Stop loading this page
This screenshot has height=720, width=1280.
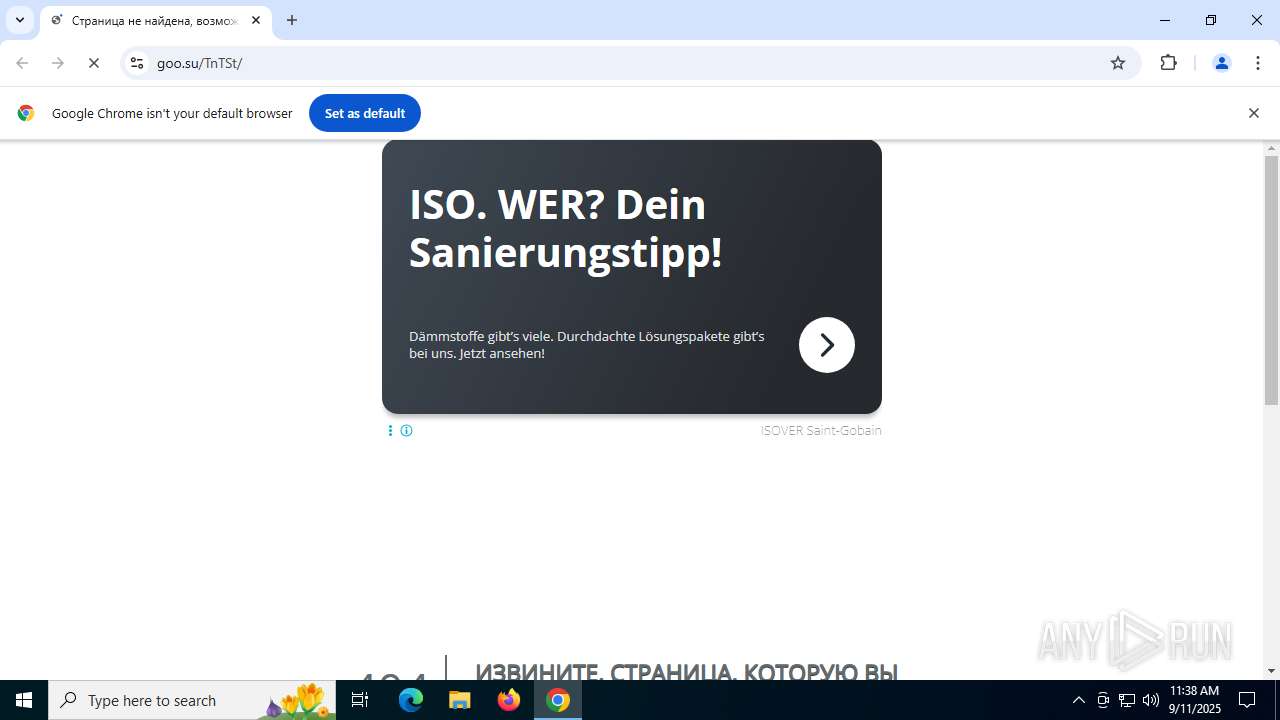(x=94, y=63)
